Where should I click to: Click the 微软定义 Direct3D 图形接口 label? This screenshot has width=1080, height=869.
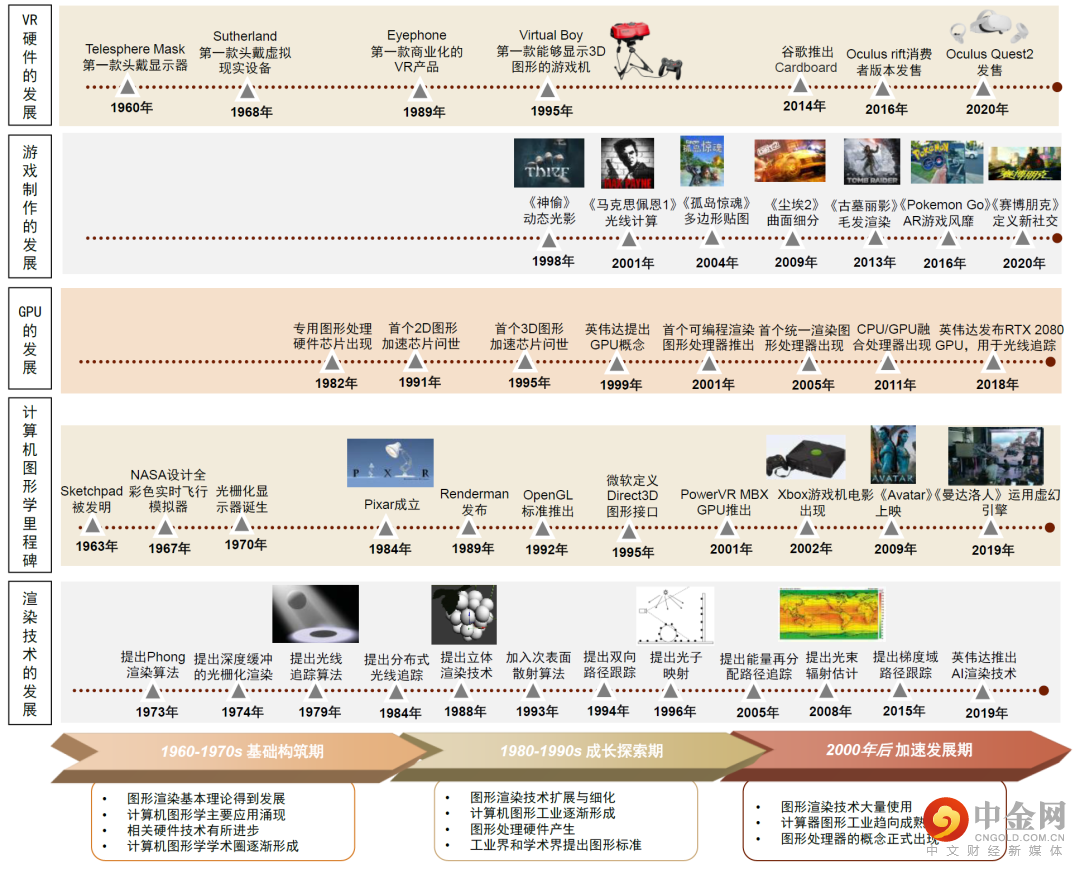point(632,496)
